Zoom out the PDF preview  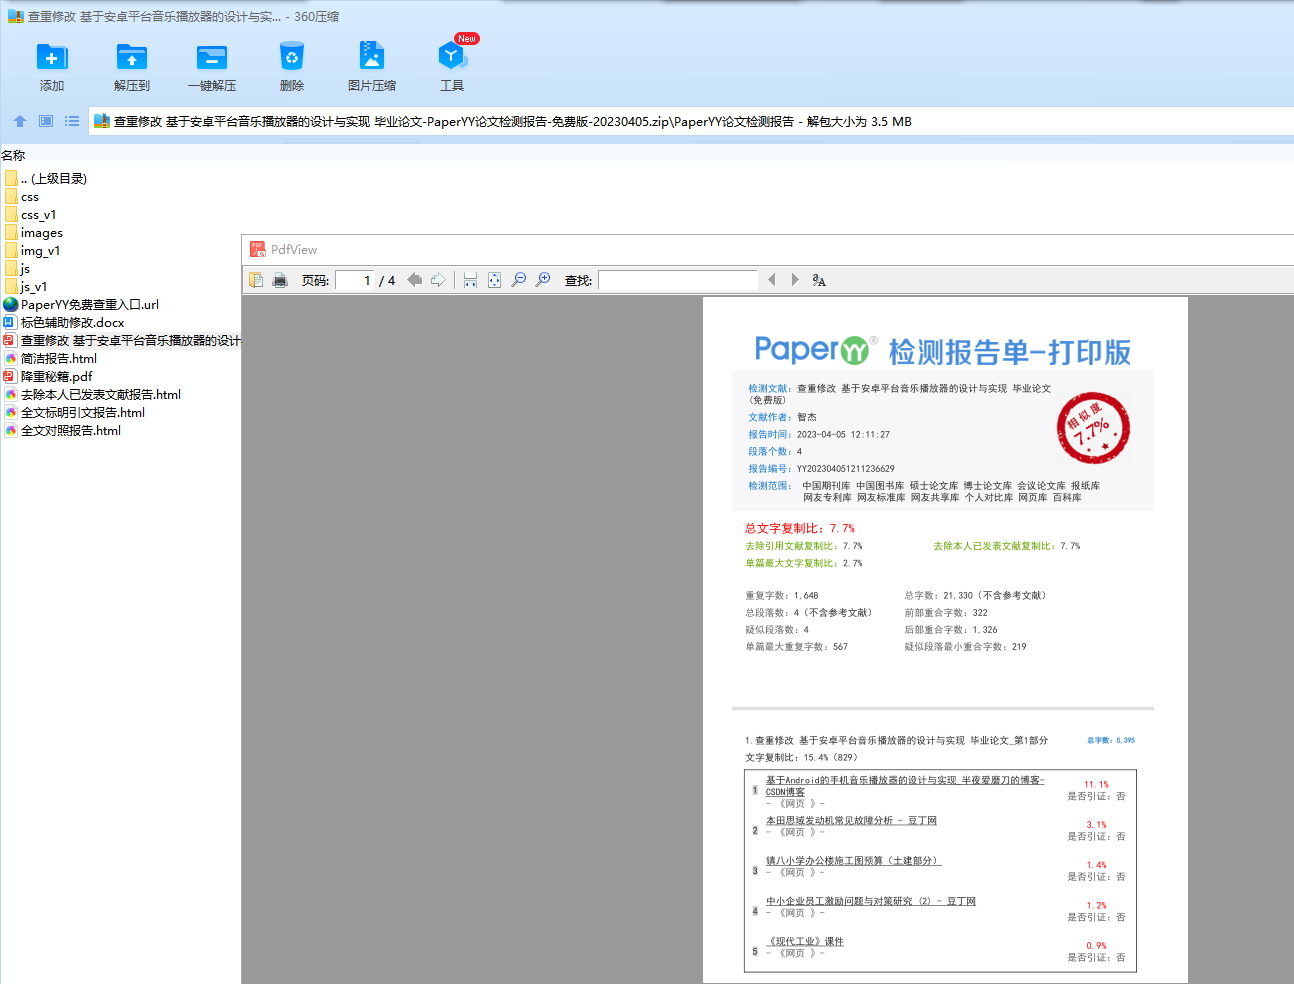coord(518,280)
